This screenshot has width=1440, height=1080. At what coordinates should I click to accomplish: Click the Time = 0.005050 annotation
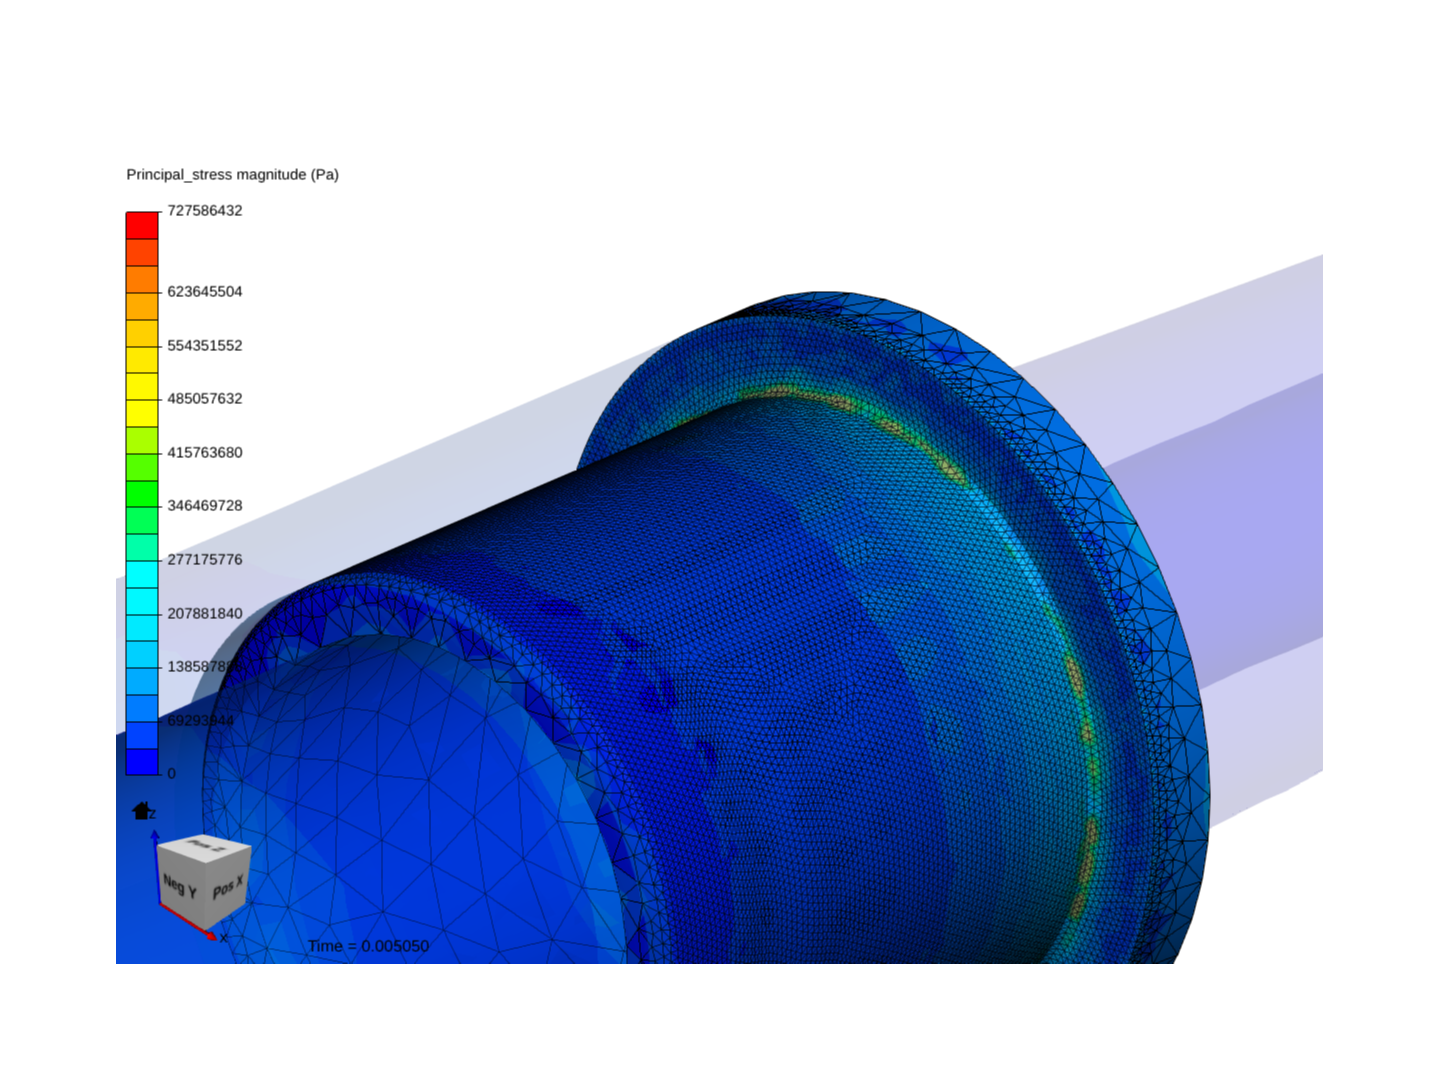pyautogui.click(x=368, y=946)
